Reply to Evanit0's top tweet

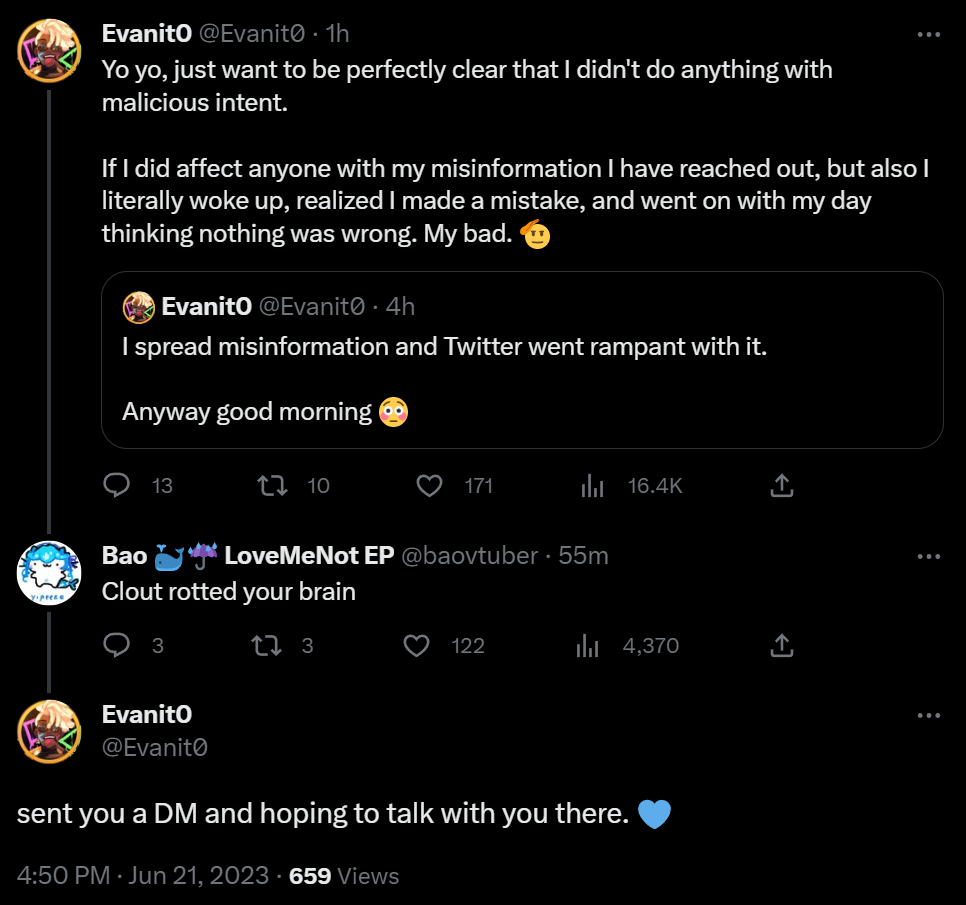point(118,486)
